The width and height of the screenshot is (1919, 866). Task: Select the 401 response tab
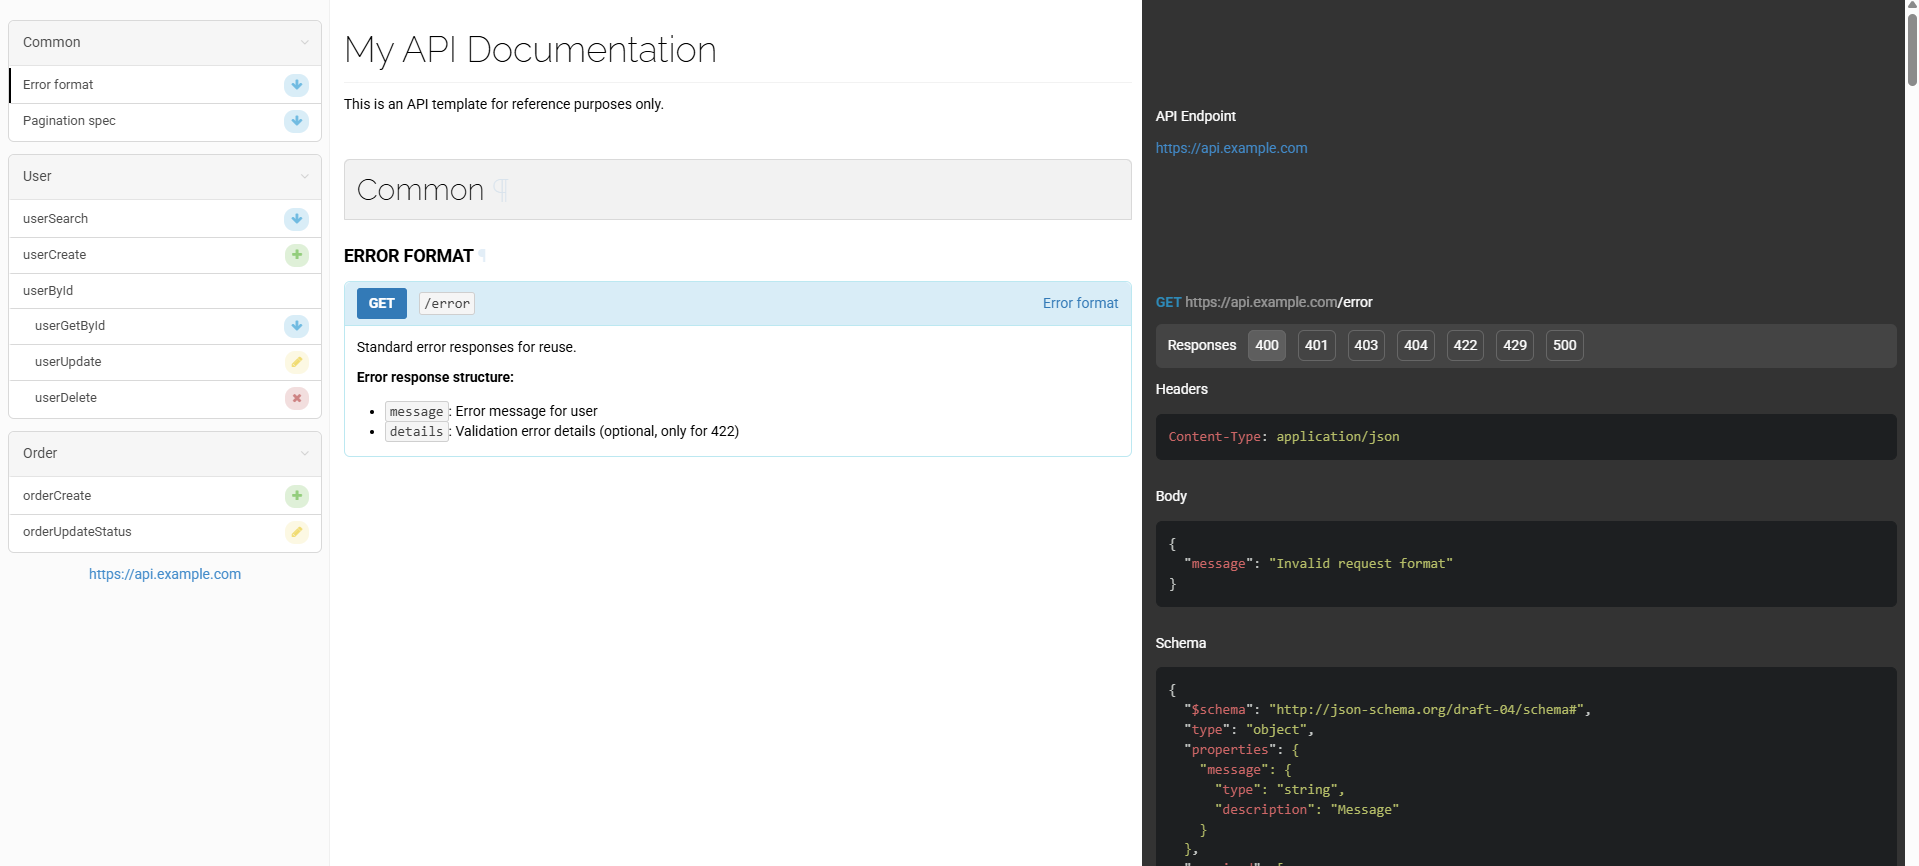point(1316,345)
